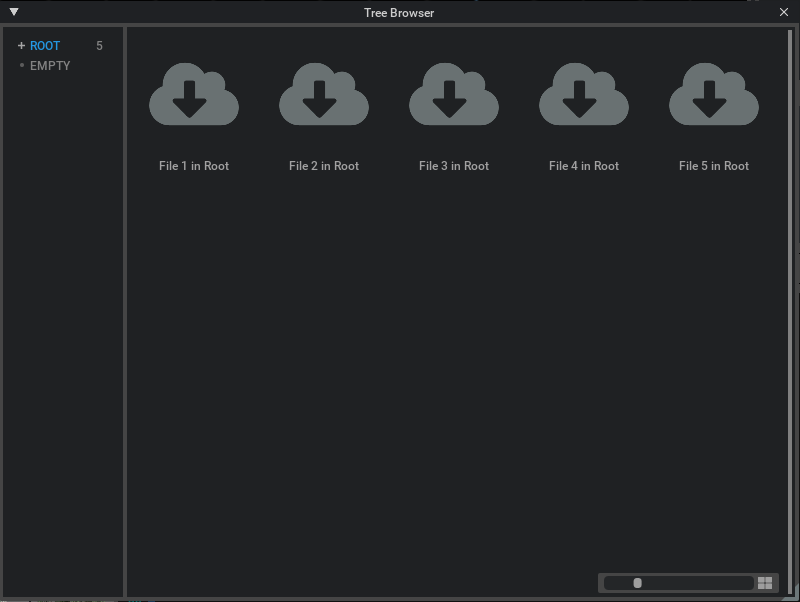Click the File 2 in Root label
800x602 pixels.
[x=323, y=166]
